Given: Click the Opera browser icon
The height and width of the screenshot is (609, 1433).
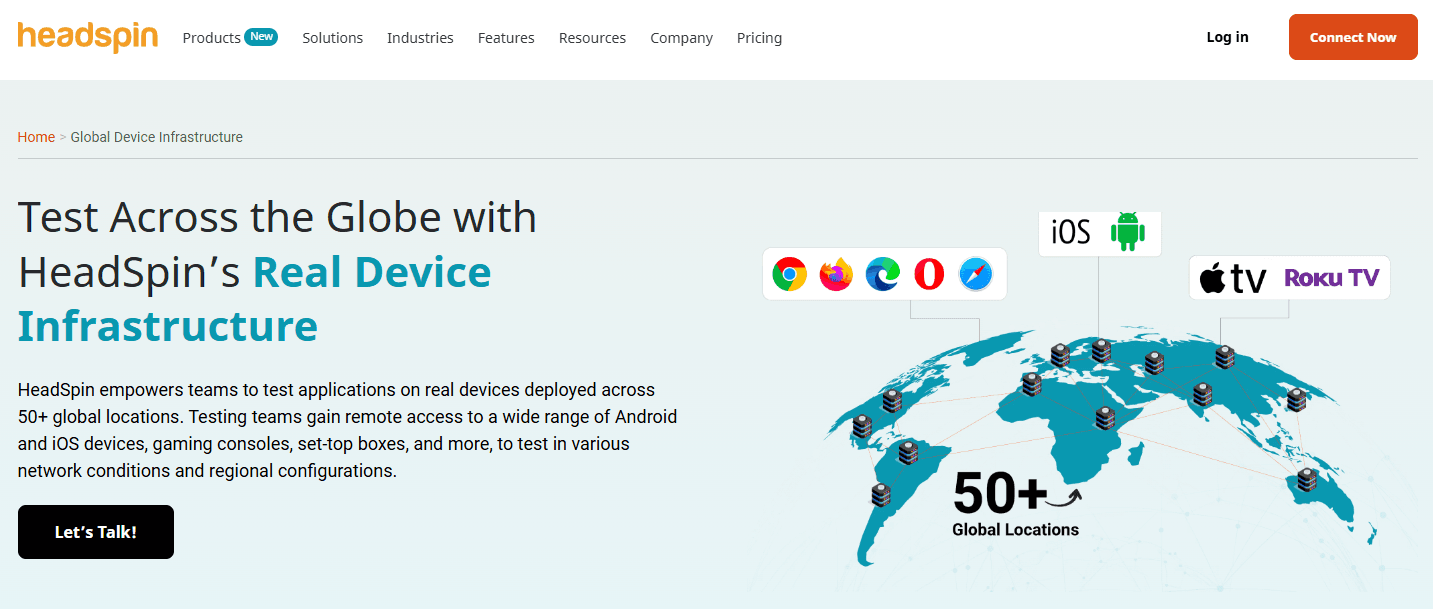Looking at the screenshot, I should (929, 274).
